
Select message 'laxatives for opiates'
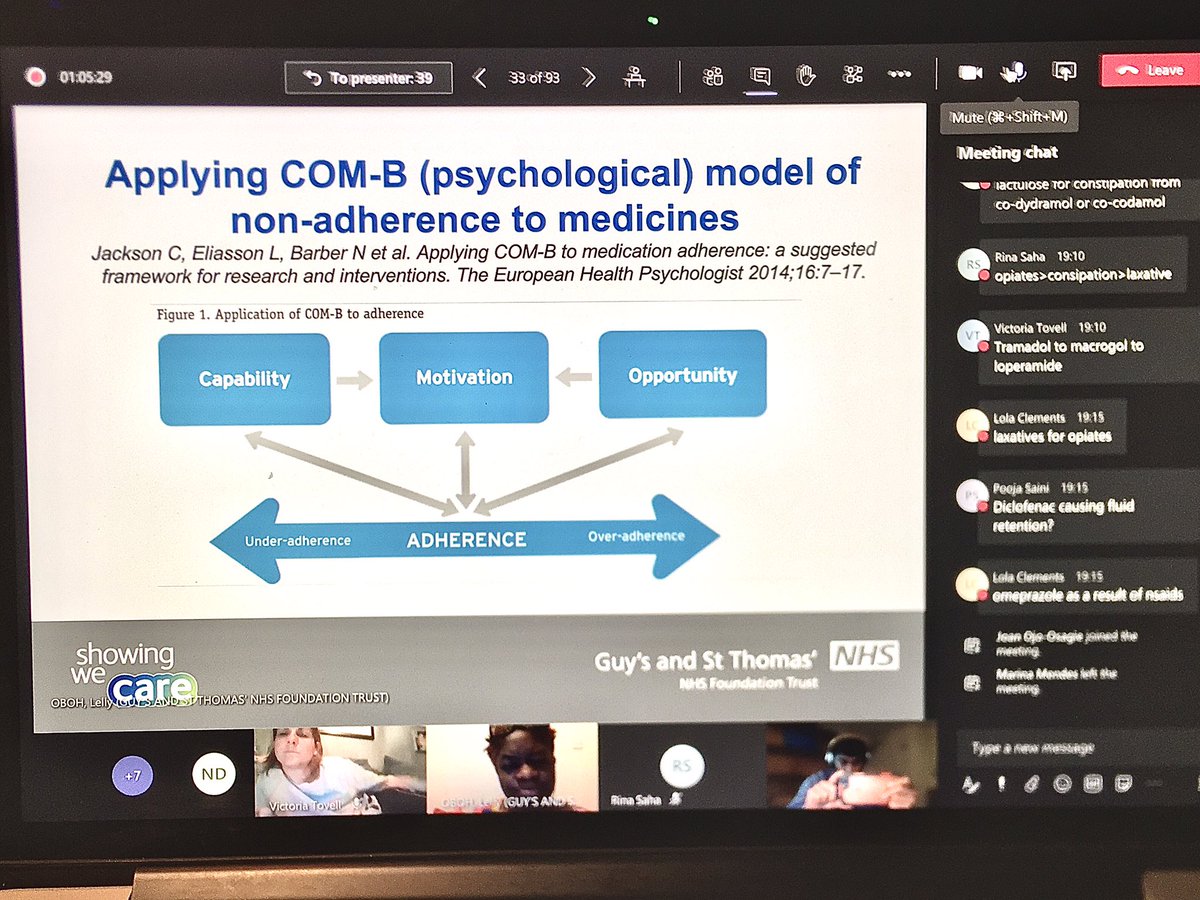click(x=1052, y=436)
